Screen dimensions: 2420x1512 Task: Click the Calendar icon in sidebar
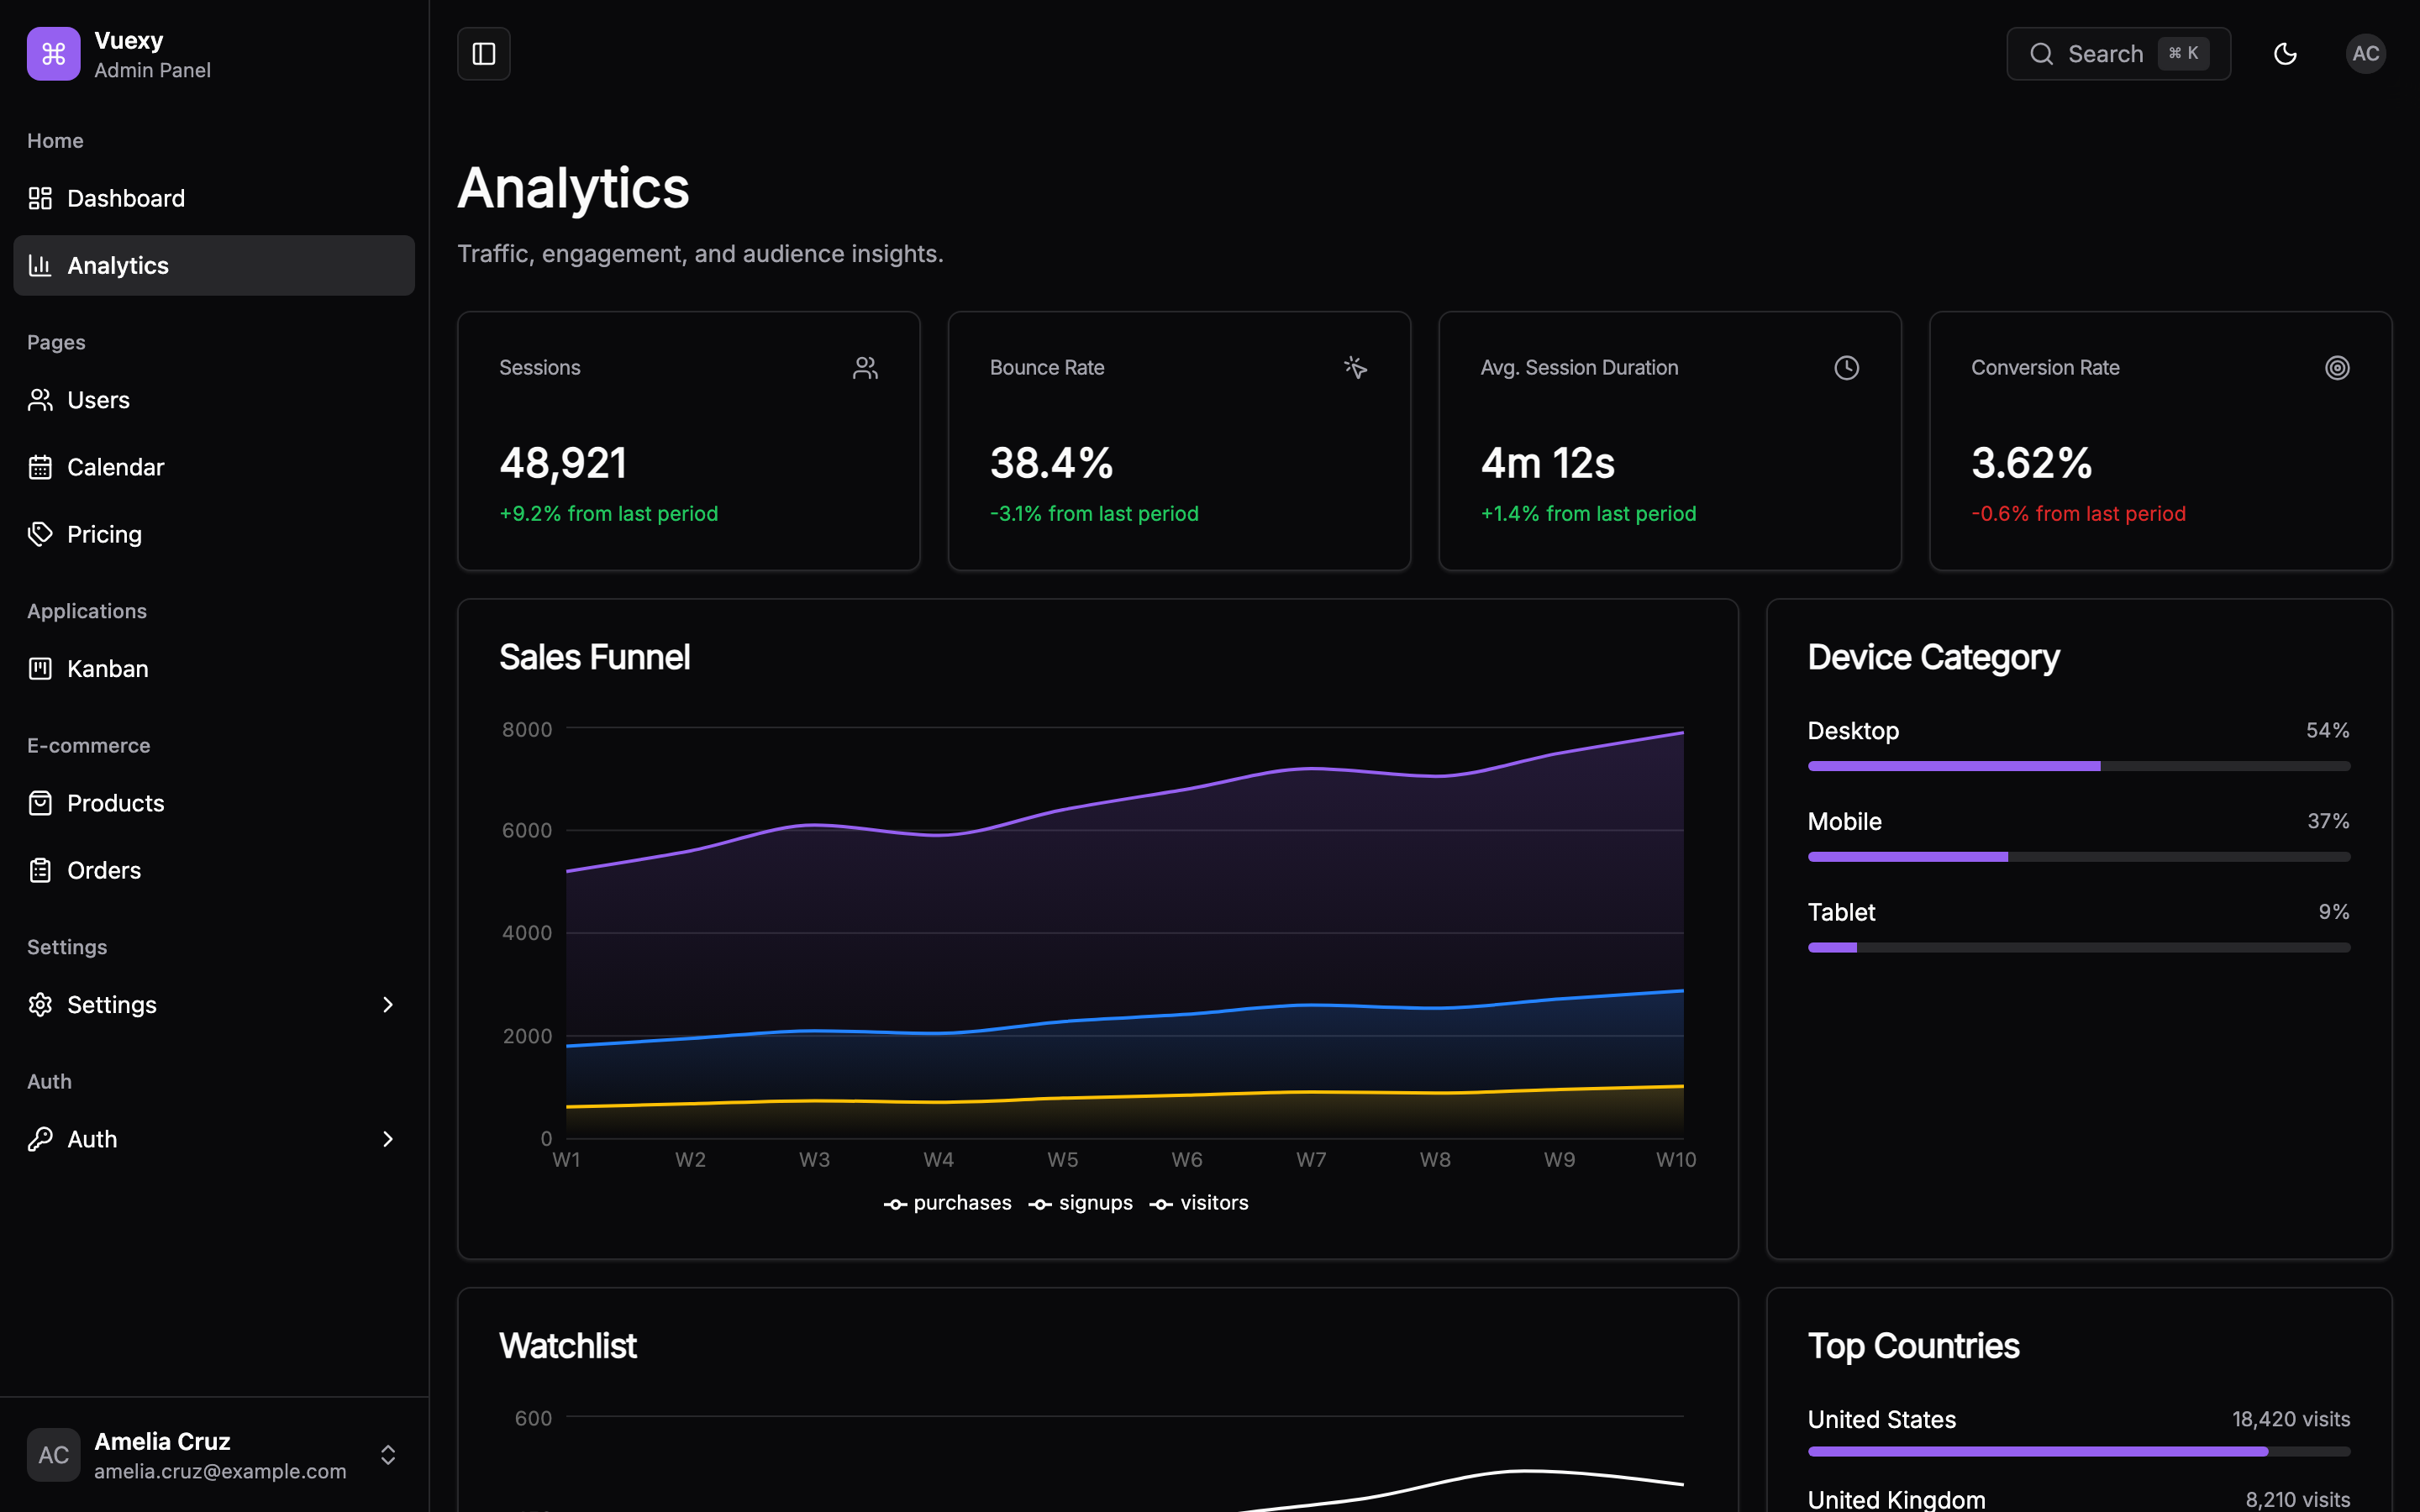pyautogui.click(x=40, y=467)
